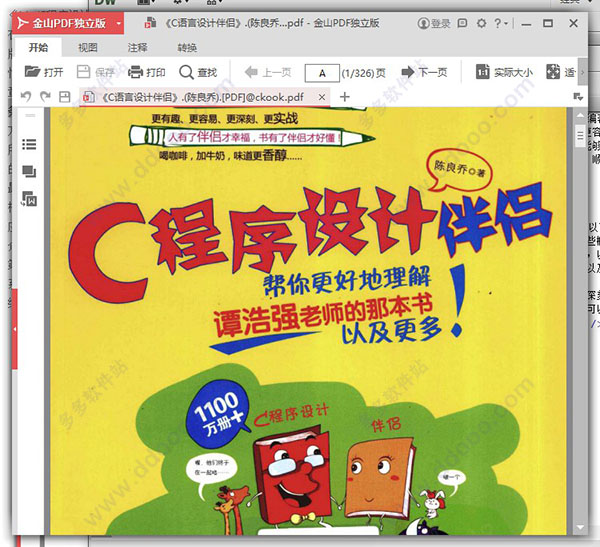Minimize the 金山PDF window
The width and height of the screenshot is (600, 547).
coord(527,24)
